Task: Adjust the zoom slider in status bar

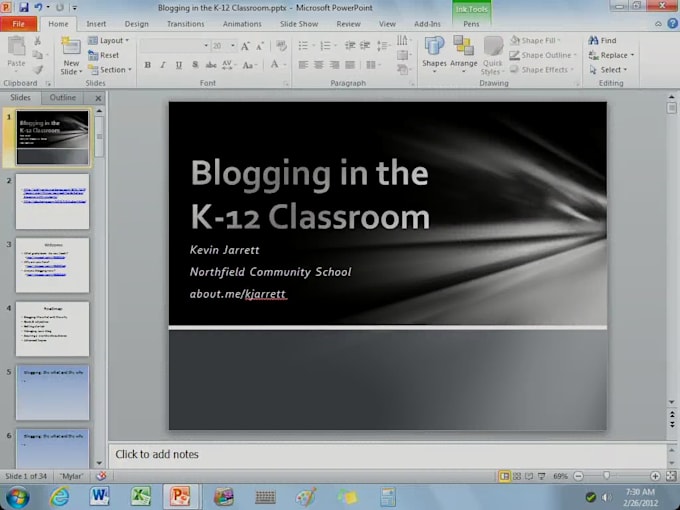Action: (x=607, y=476)
